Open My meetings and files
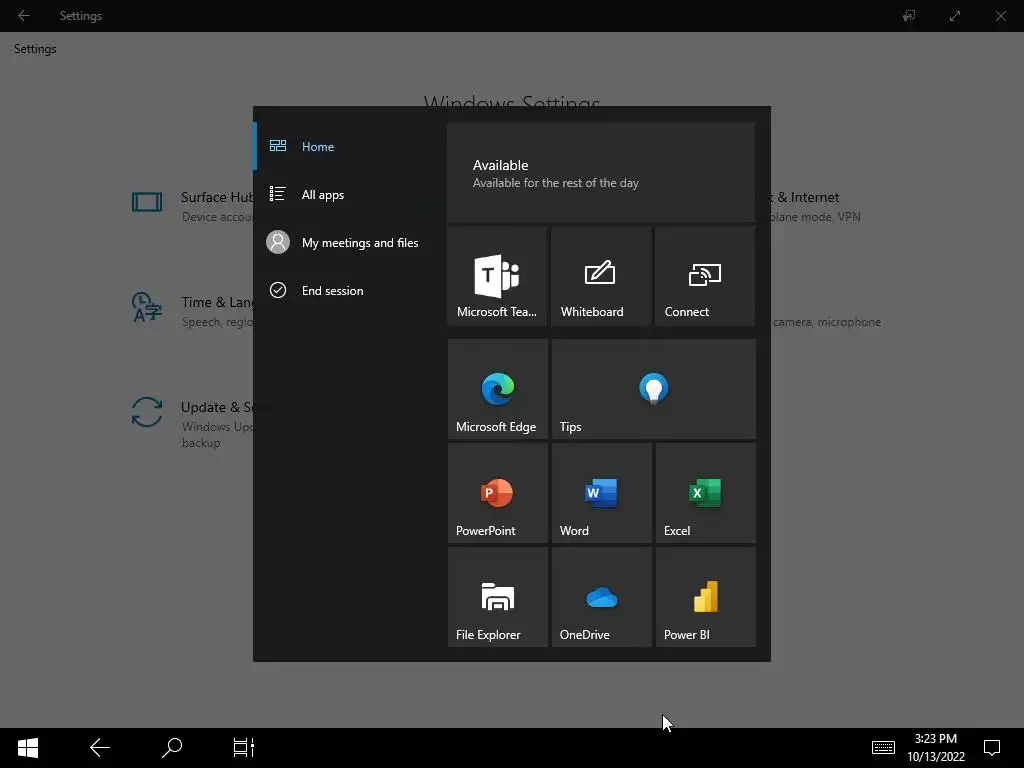Screen dimensions: 1024x768 click(344, 242)
